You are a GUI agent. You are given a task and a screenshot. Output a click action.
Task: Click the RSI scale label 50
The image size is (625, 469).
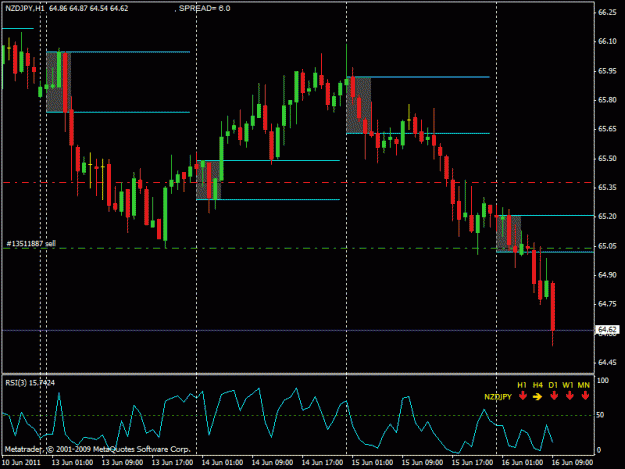[600, 415]
